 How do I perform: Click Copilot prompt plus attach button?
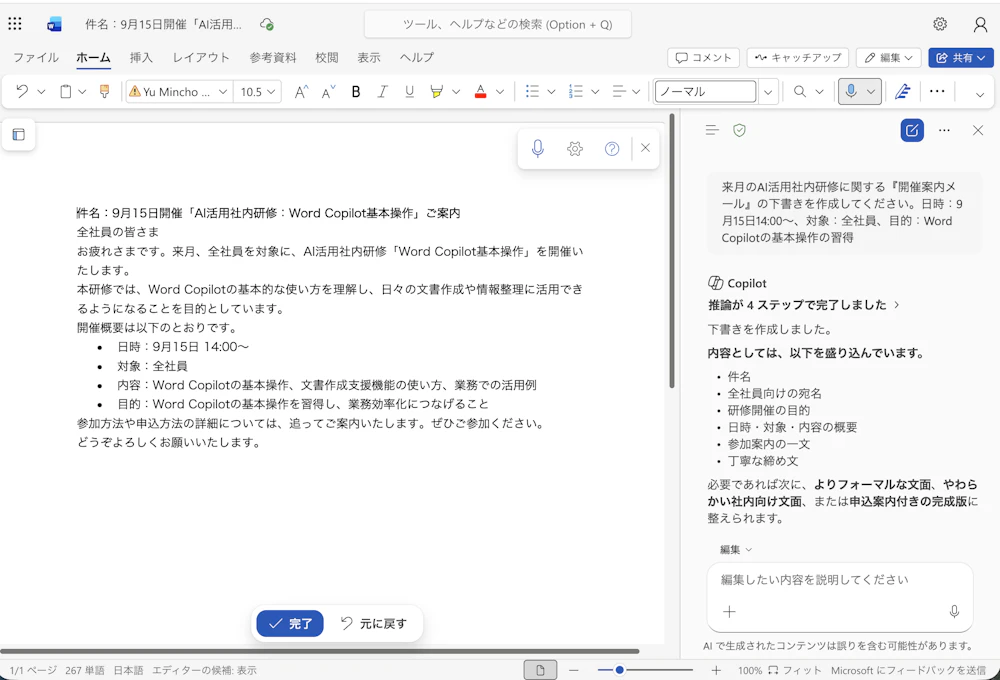[x=729, y=611]
